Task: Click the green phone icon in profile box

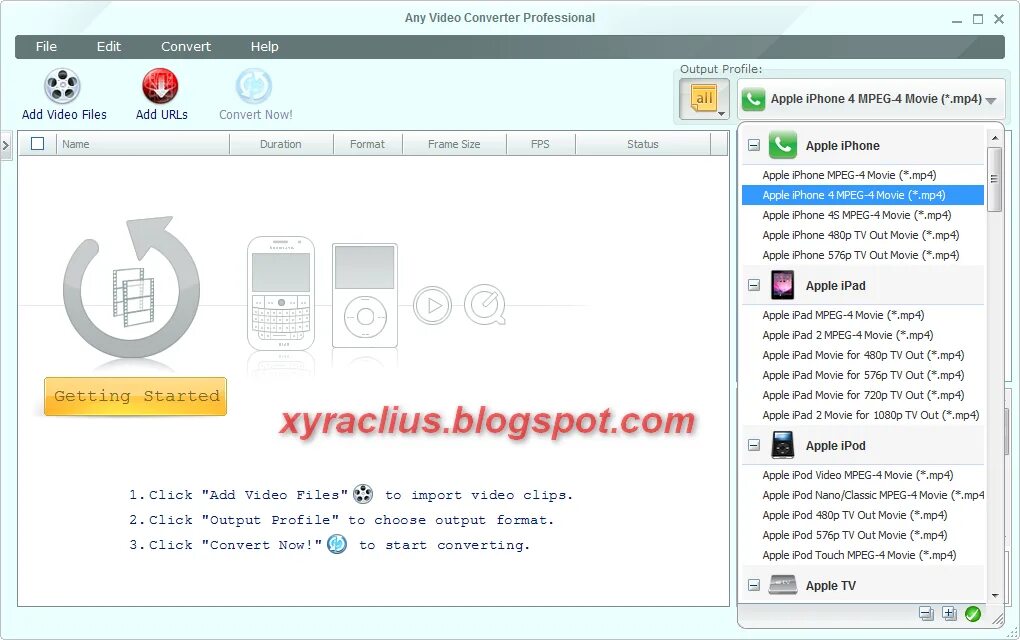Action: point(753,99)
